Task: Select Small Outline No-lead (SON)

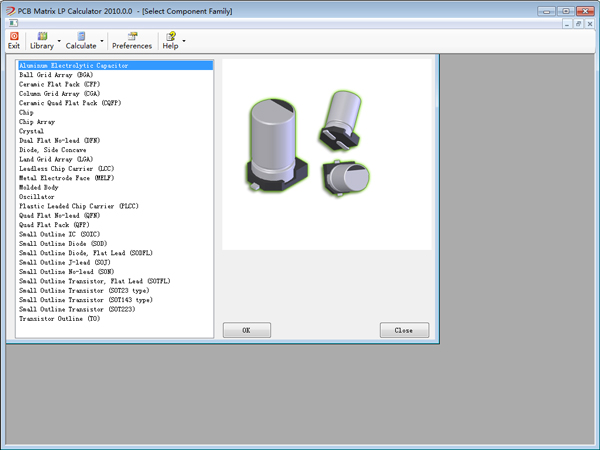Action: (115, 272)
